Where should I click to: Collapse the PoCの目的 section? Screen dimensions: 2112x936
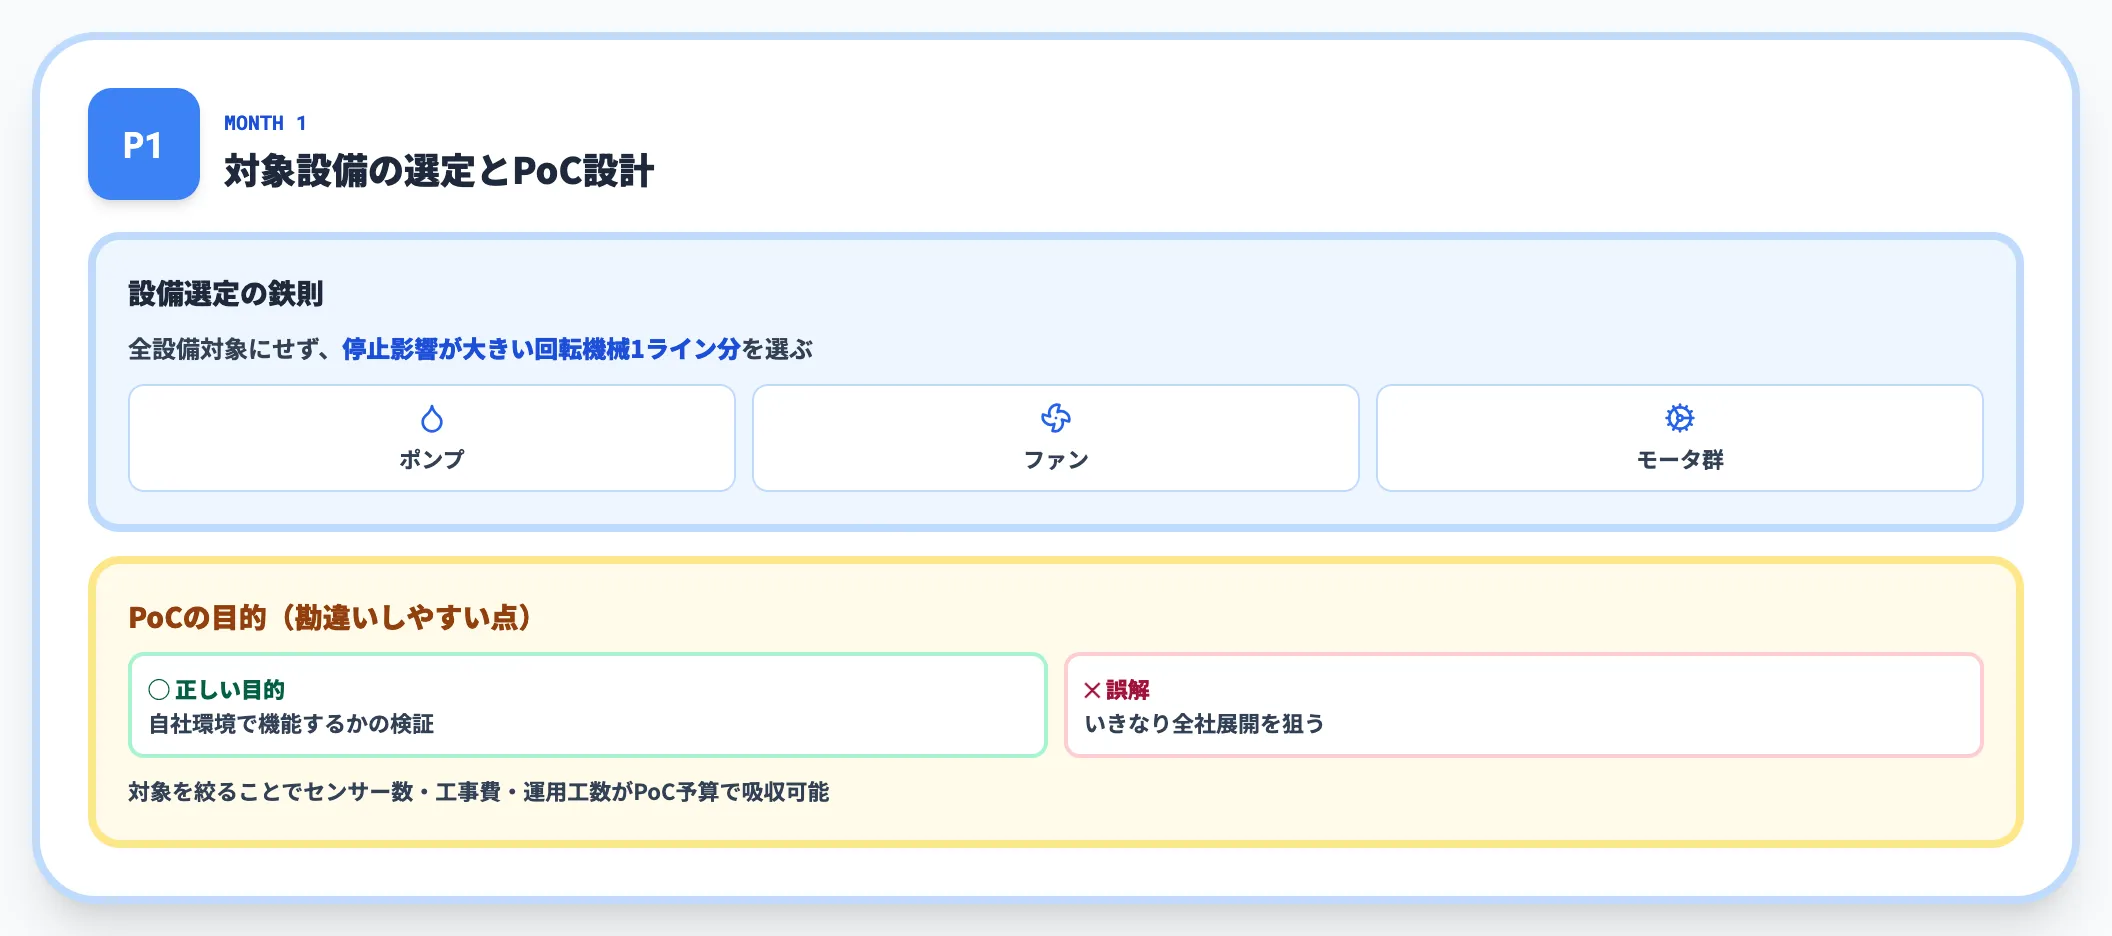(x=330, y=617)
